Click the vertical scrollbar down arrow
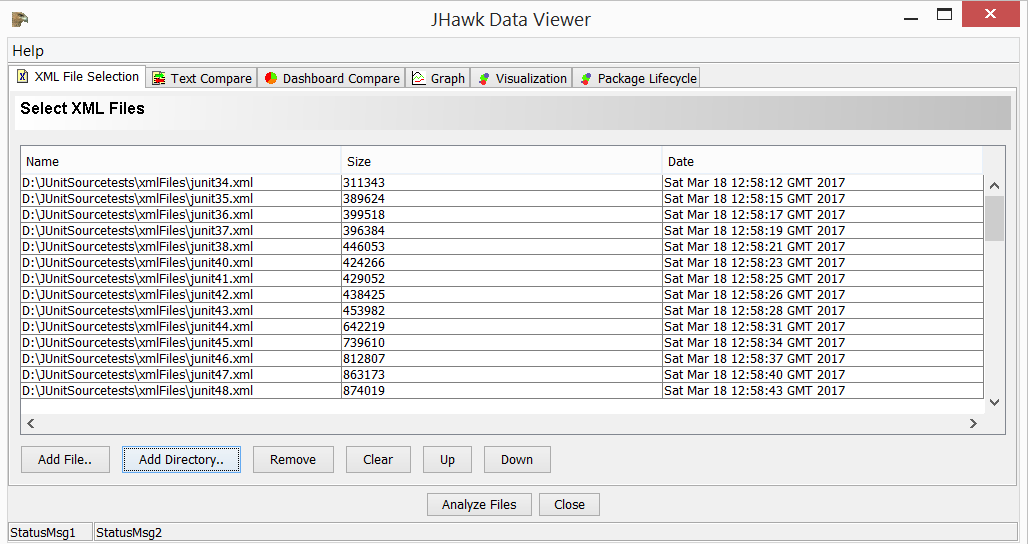Viewport: 1028px width, 544px height. [x=995, y=402]
